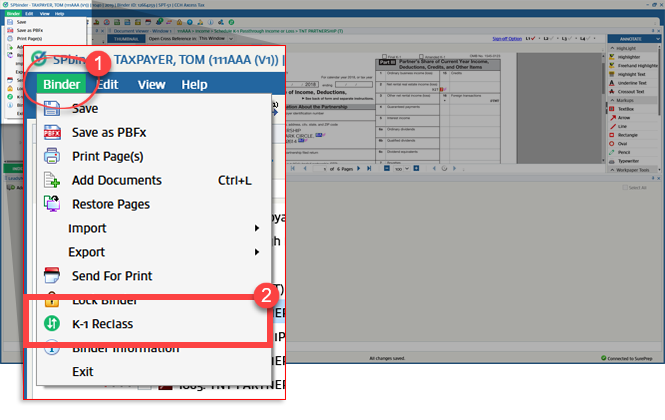665x420 pixels.
Task: Click the Connected to SurePrep status
Action: click(x=626, y=358)
